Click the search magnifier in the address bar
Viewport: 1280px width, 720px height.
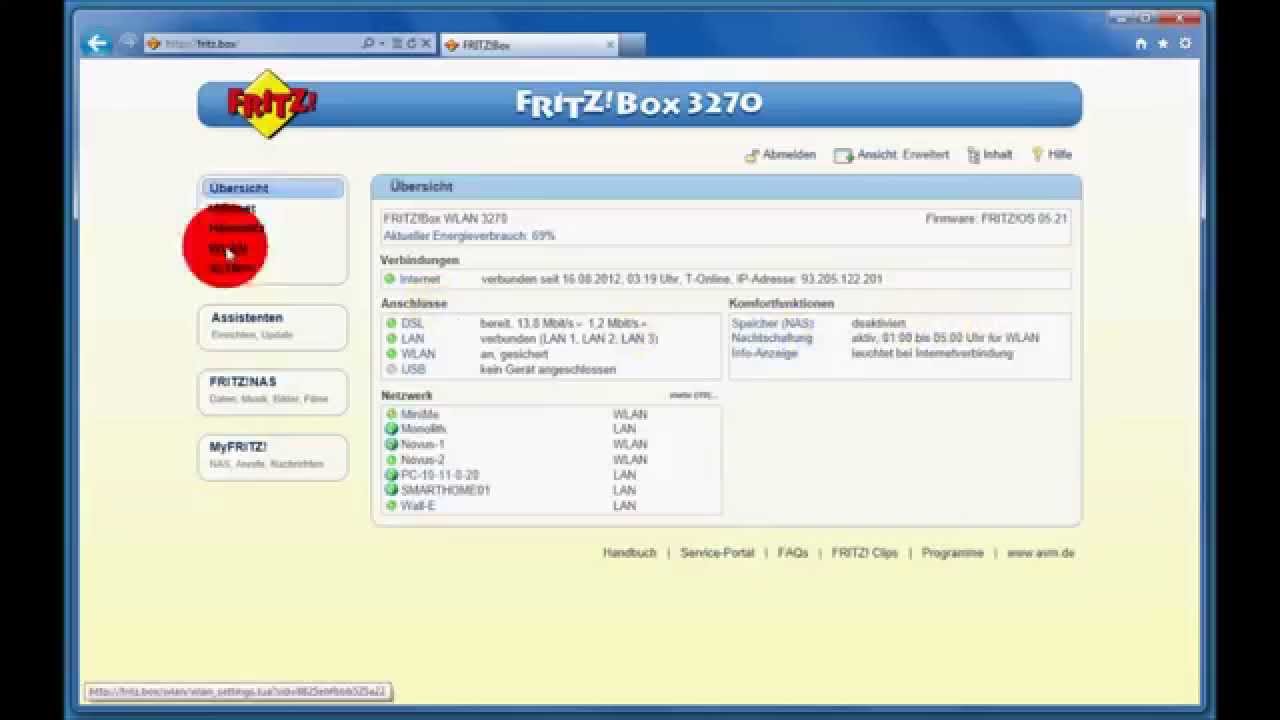click(x=368, y=44)
